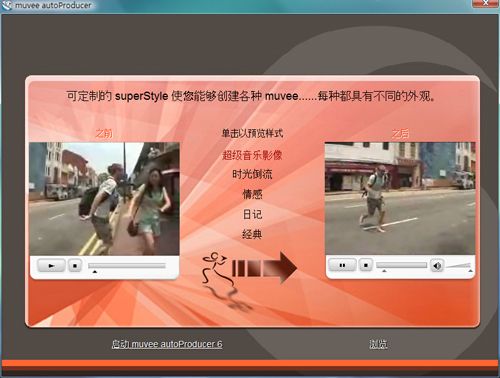Click the muvee app icon in title bar
Image resolution: width=500 pixels, height=378 pixels.
tap(6, 5)
